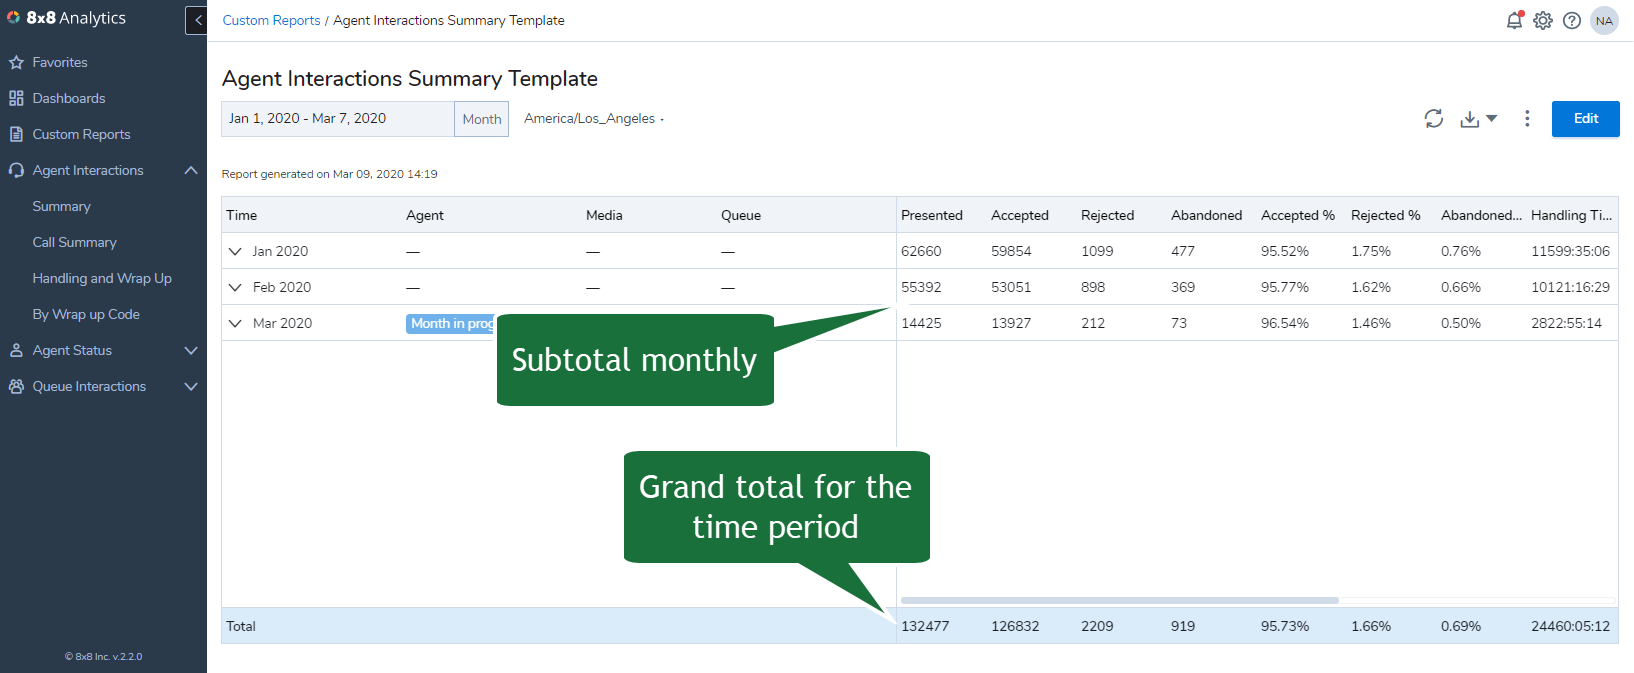Click the Accepted column header
Screen dimensions: 1634x673
(1020, 215)
